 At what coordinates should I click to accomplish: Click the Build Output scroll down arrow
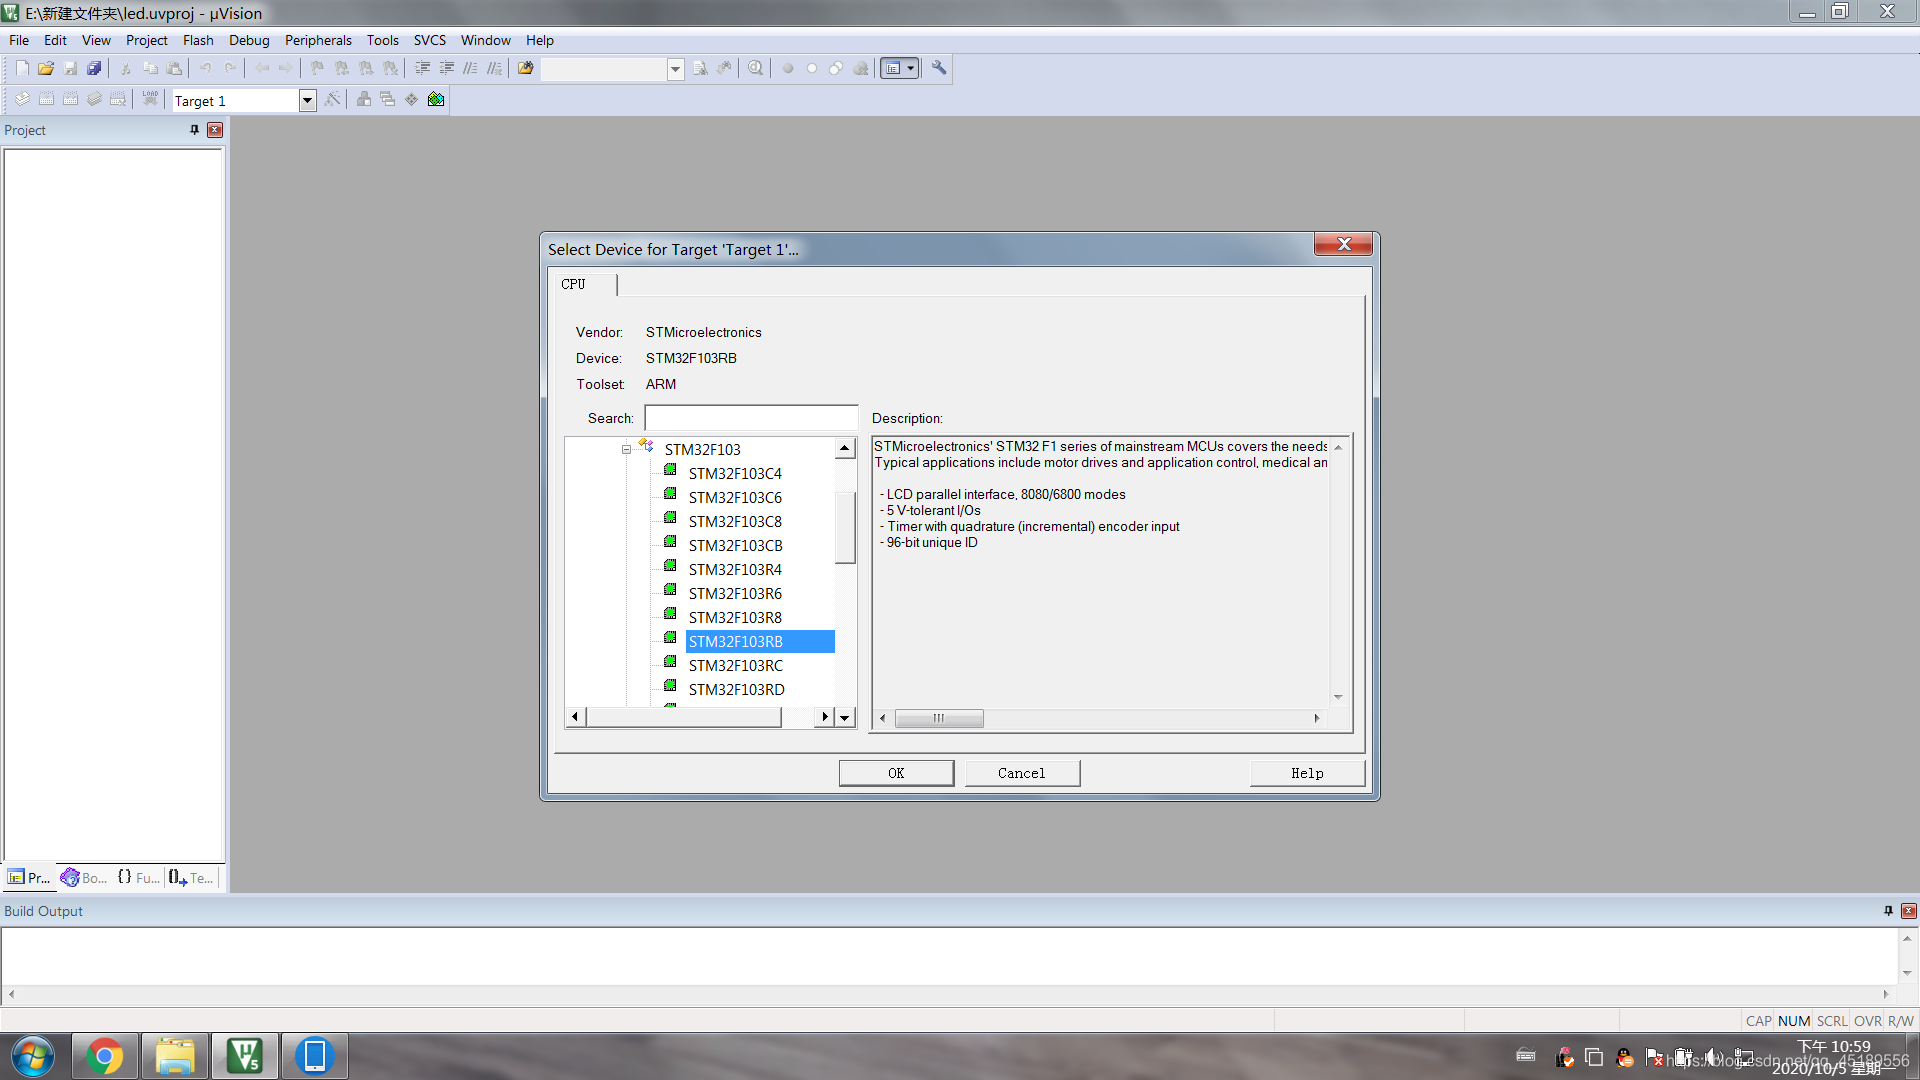[1907, 973]
